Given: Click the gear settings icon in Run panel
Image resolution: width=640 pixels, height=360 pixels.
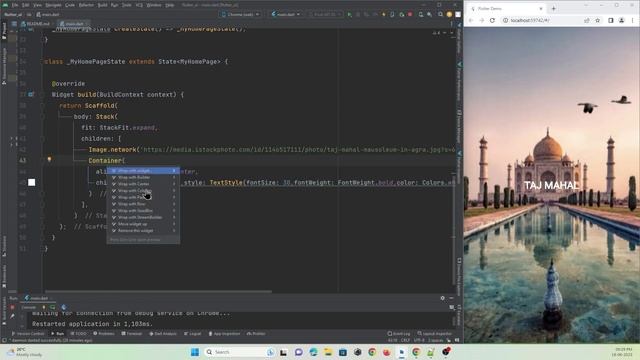Looking at the screenshot, I should point(442,298).
